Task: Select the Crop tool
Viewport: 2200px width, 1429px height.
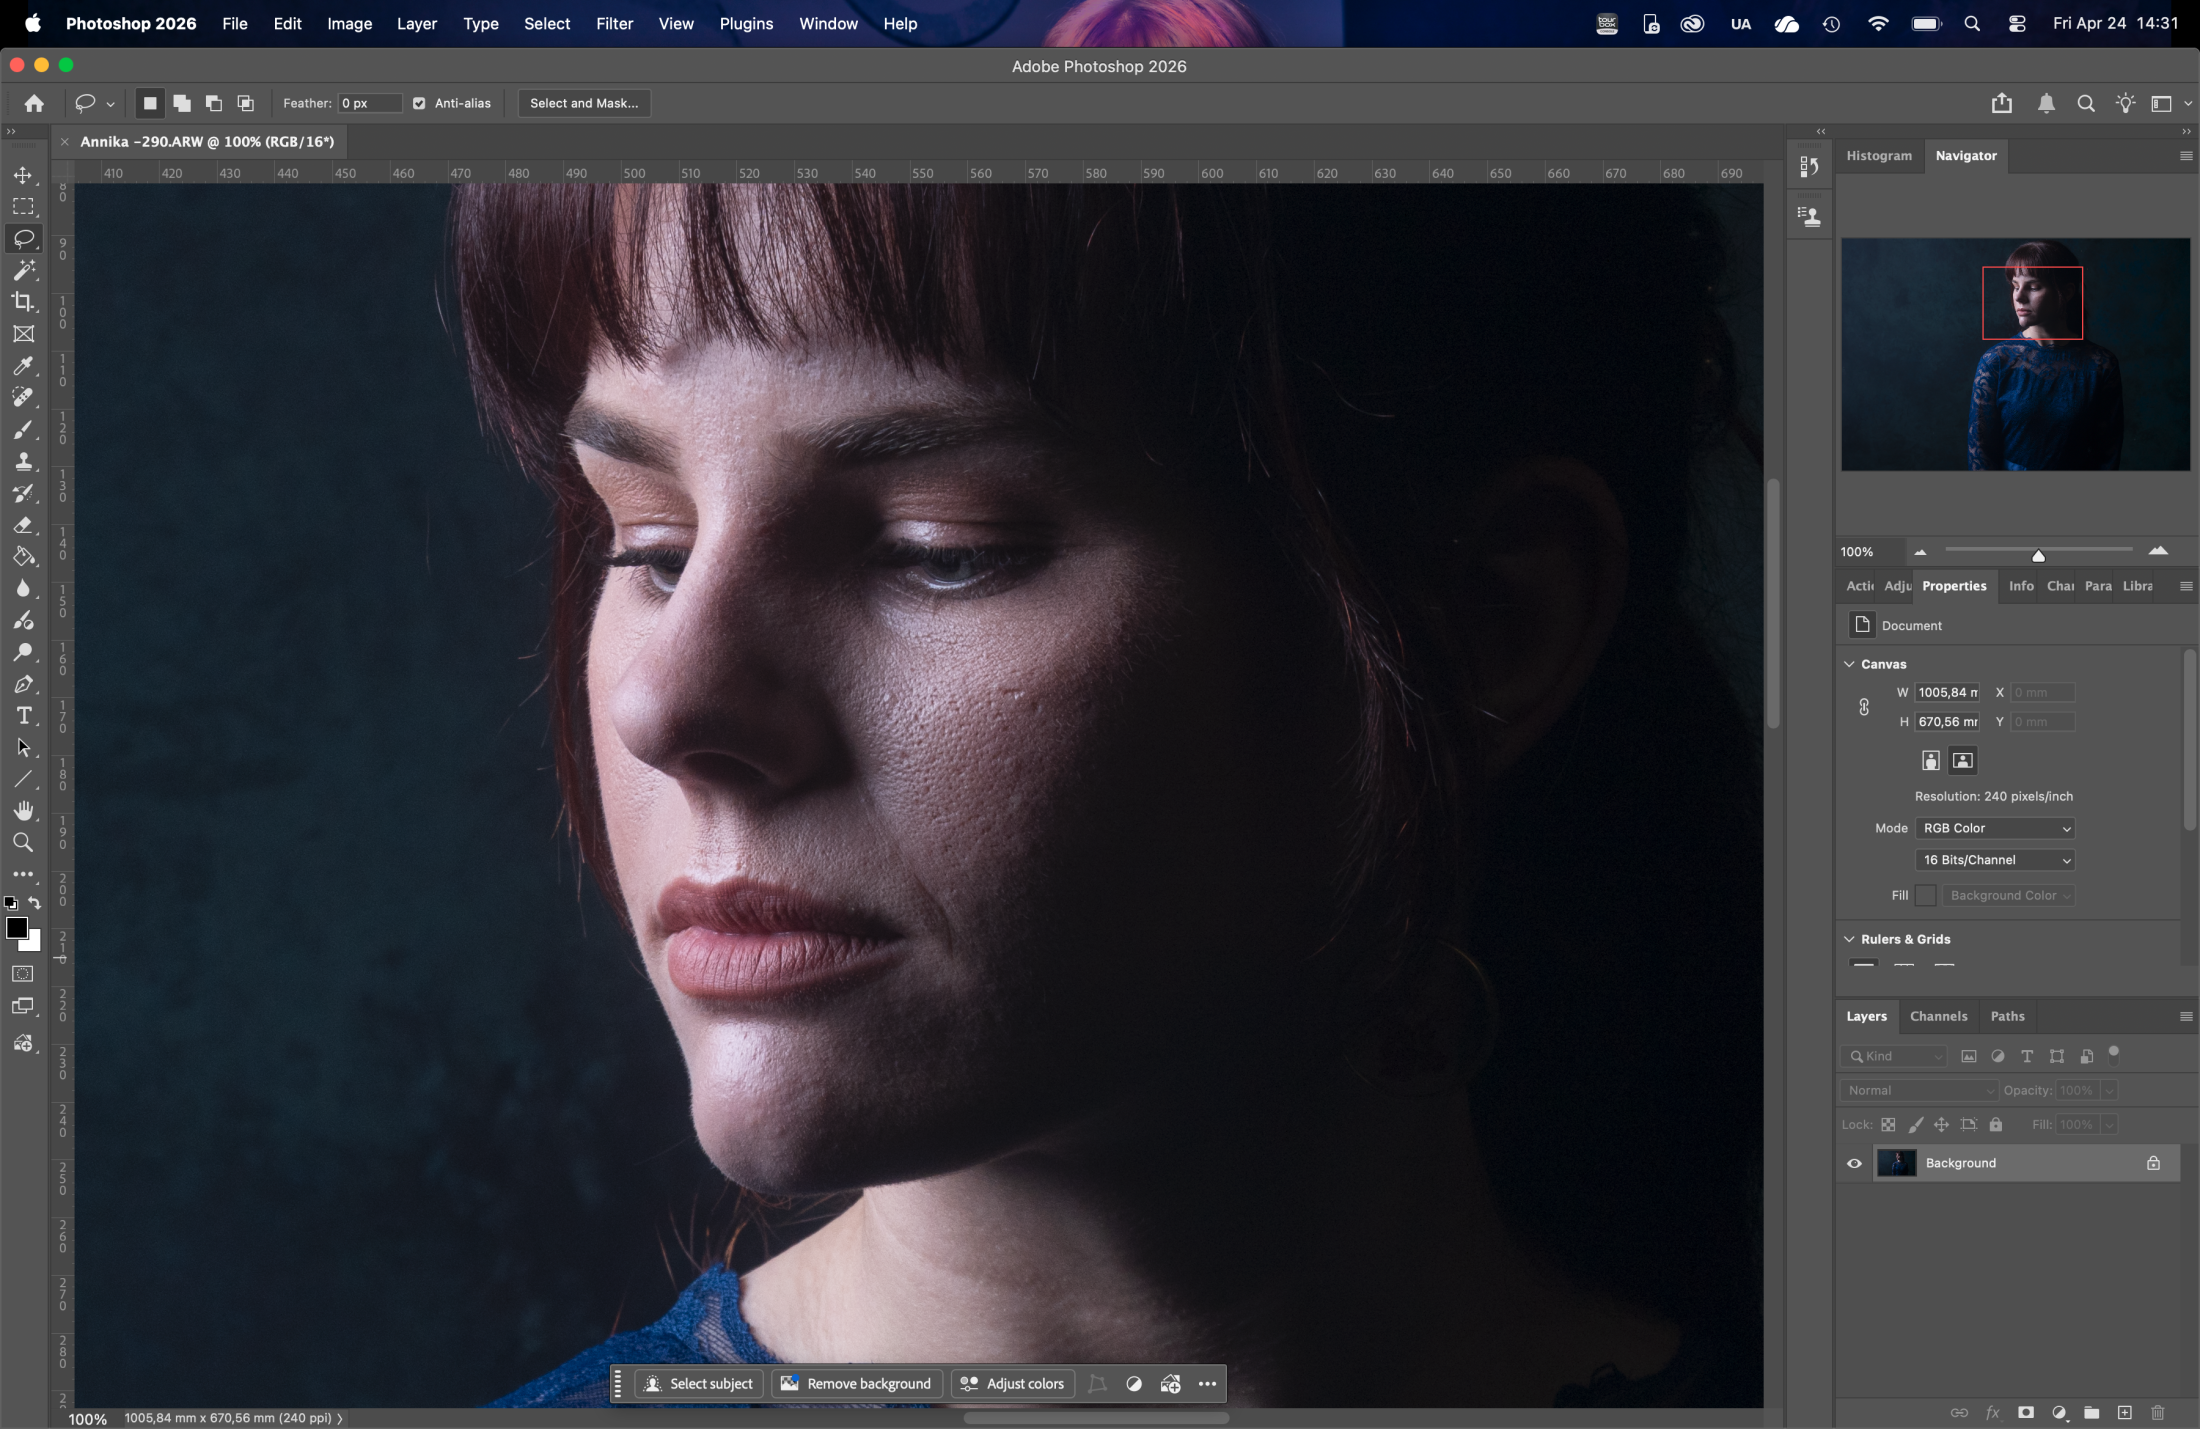Action: pyautogui.click(x=23, y=302)
